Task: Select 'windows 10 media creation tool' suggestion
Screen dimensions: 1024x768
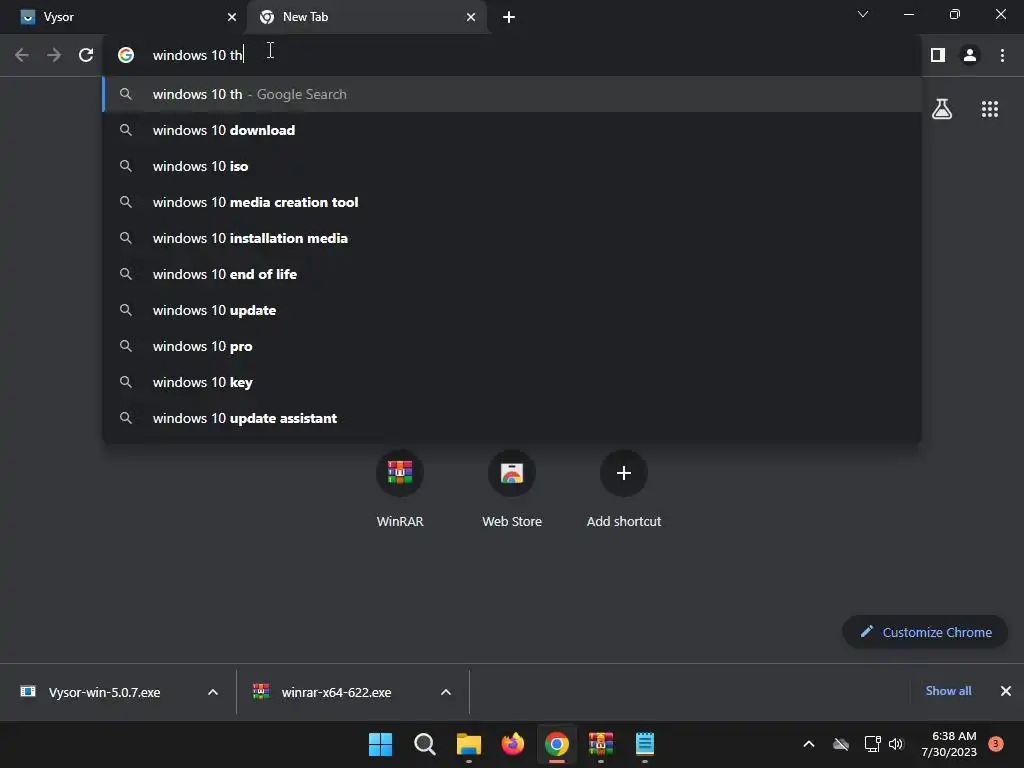Action: tap(512, 202)
